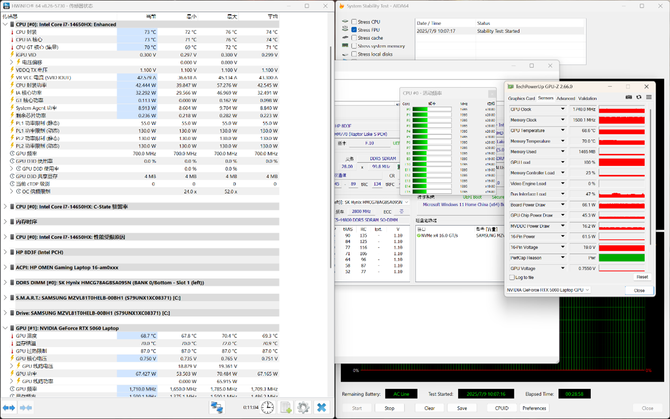Screen dimensions: 670x419
Task: Click the Reset button in GPU-Z
Action: pos(641,277)
